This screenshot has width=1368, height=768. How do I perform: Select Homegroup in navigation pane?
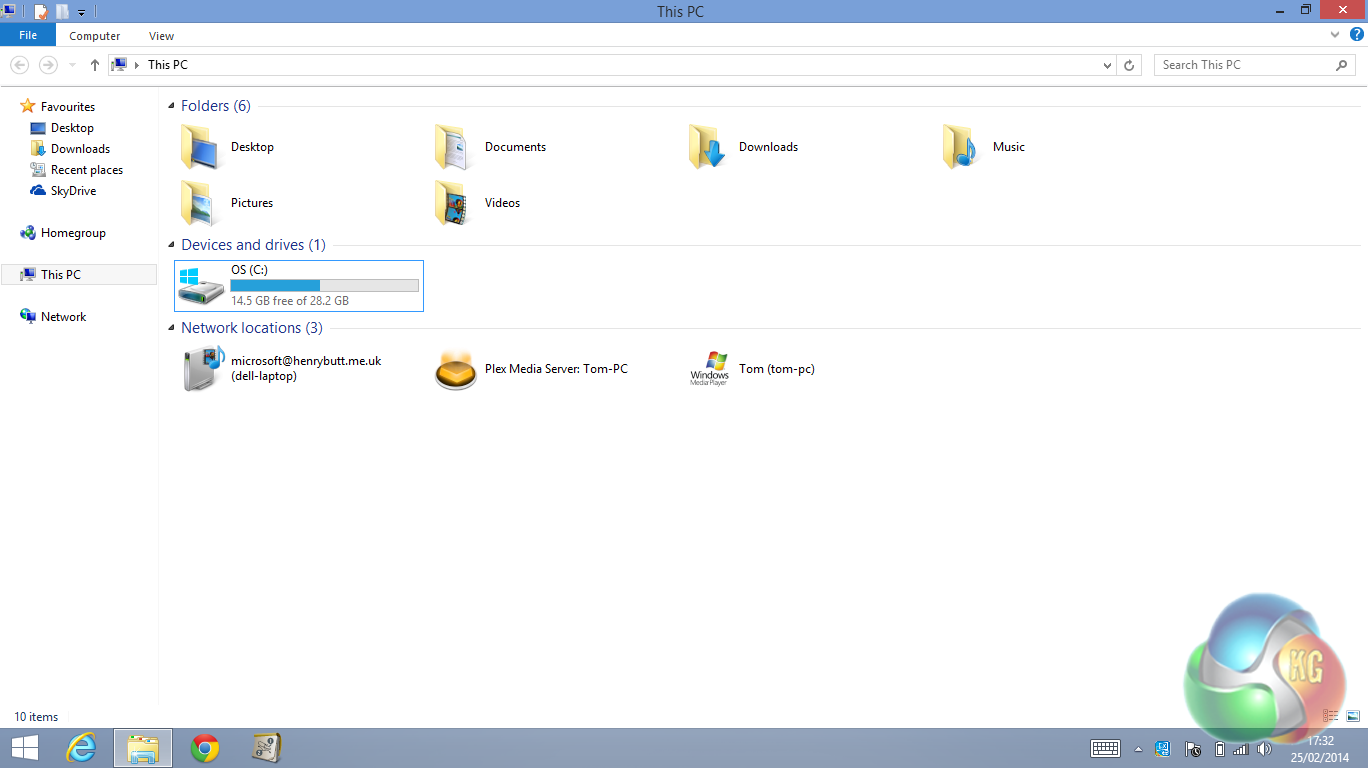pyautogui.click(x=73, y=233)
